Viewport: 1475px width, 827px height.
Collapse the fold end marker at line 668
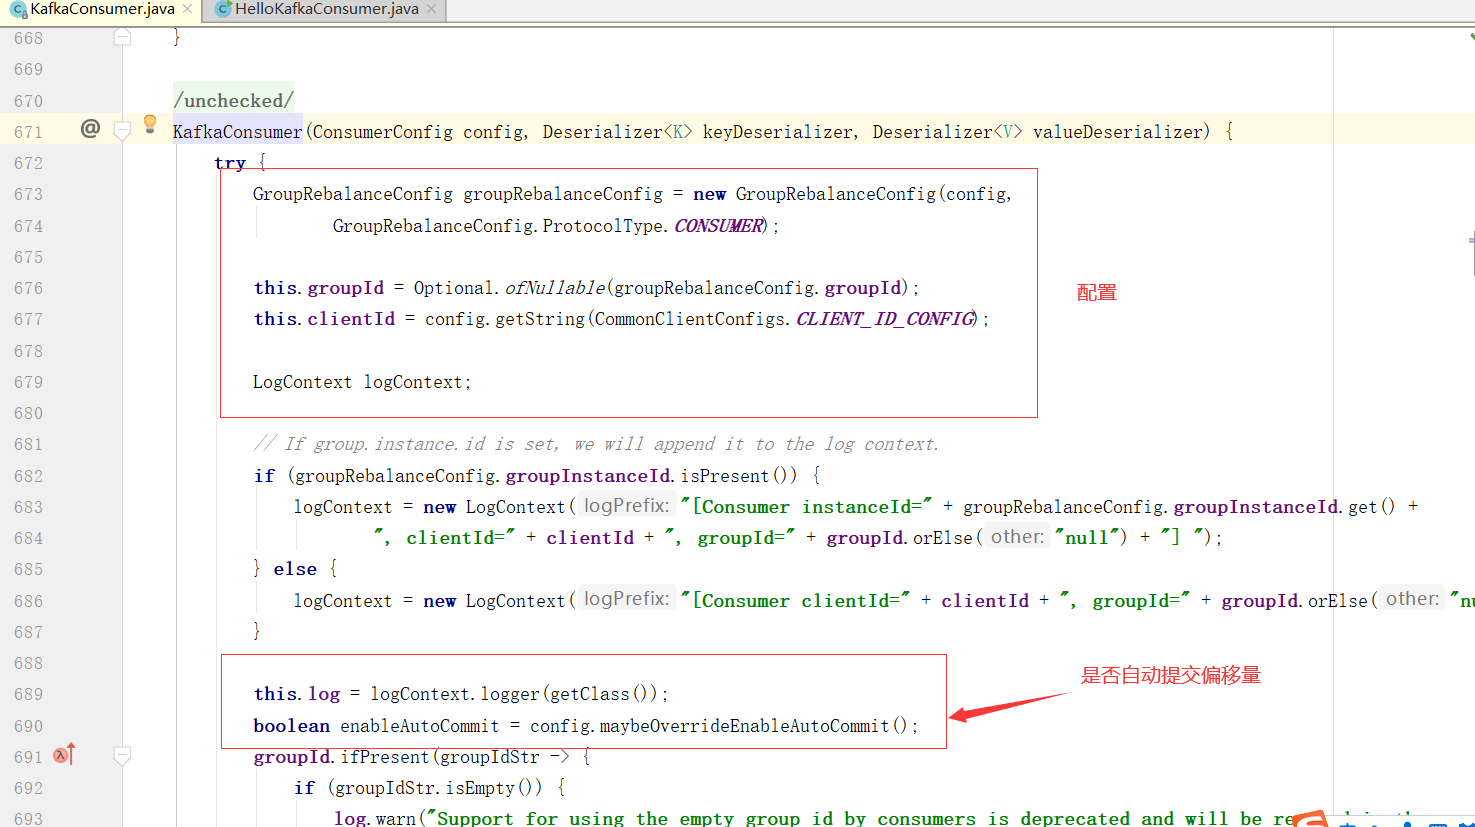(x=122, y=38)
